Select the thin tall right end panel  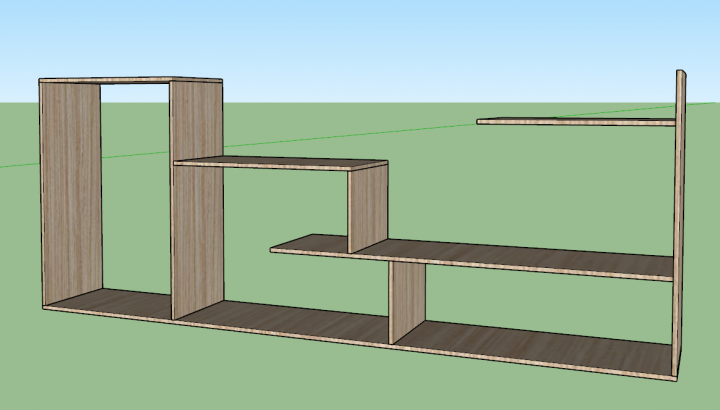coord(680,225)
